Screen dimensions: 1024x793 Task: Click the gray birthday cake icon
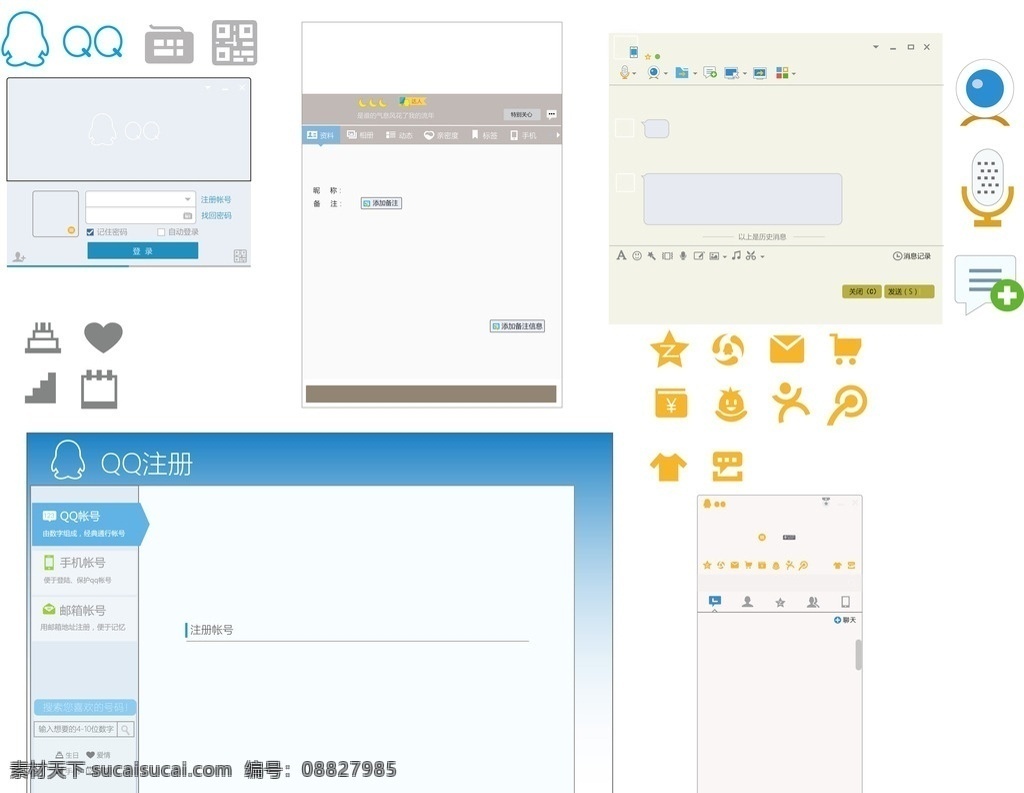pyautogui.click(x=43, y=338)
